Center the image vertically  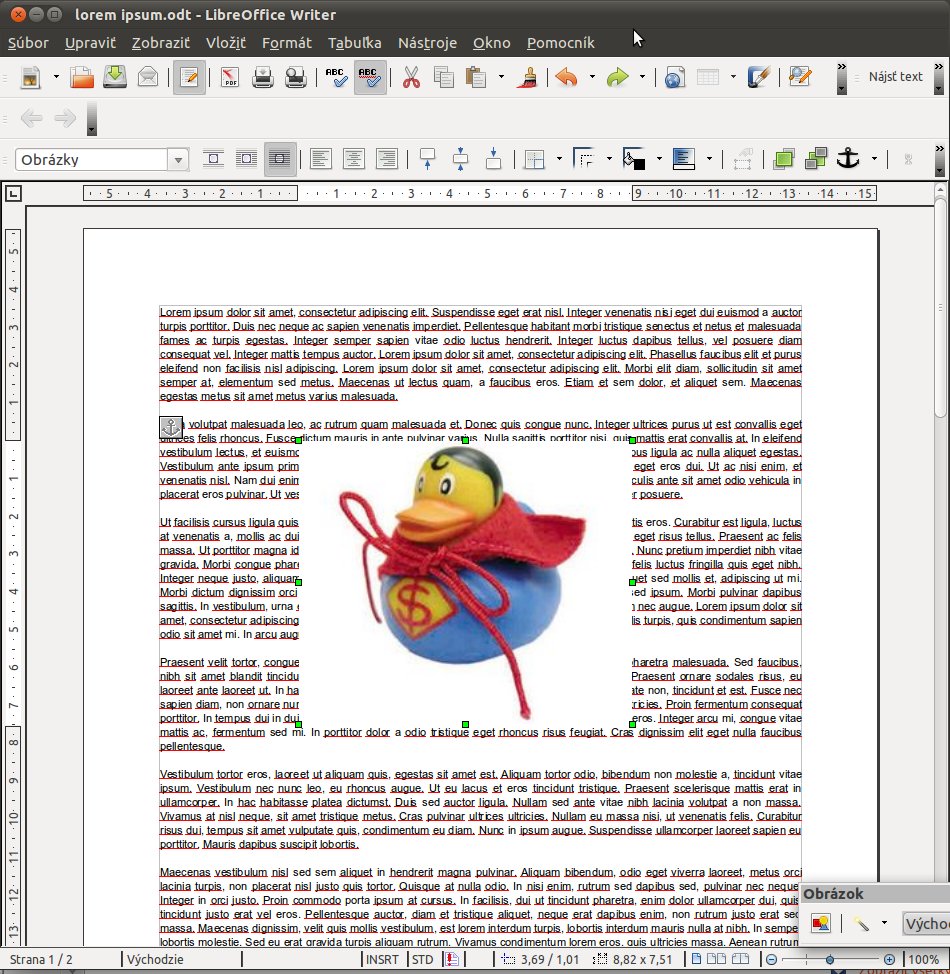point(460,159)
